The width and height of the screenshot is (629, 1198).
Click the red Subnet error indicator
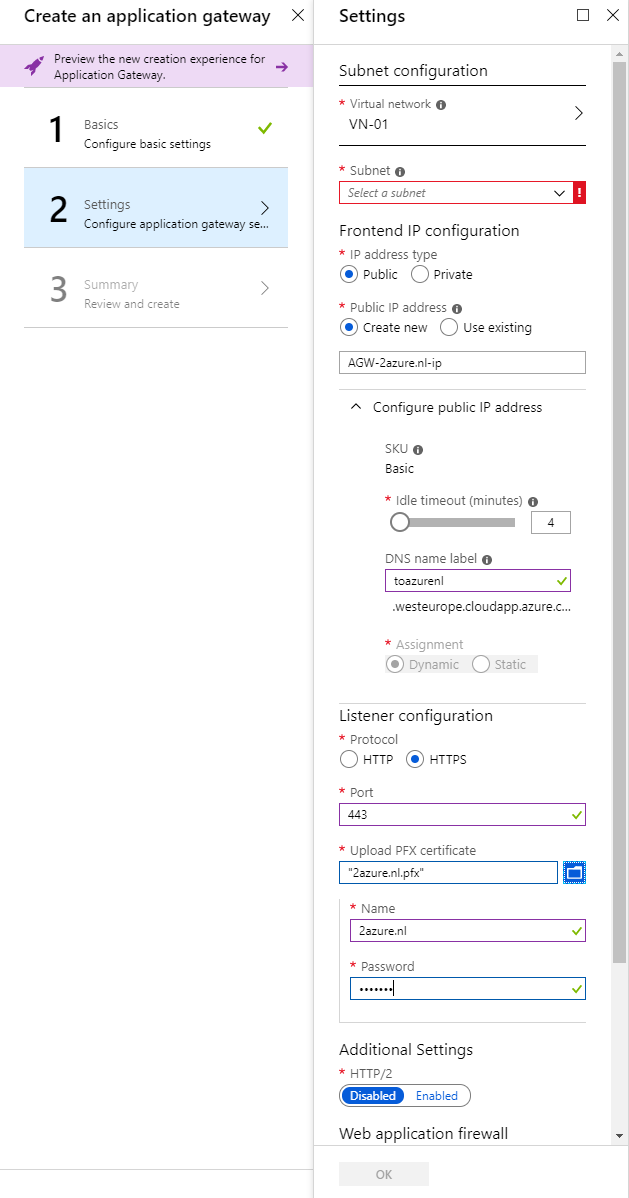(579, 193)
